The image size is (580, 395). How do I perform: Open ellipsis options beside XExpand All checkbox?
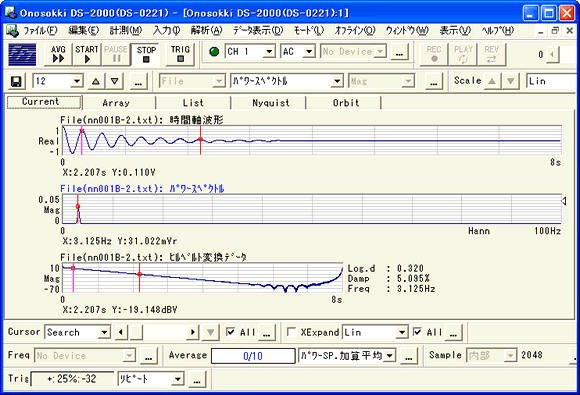click(x=453, y=332)
